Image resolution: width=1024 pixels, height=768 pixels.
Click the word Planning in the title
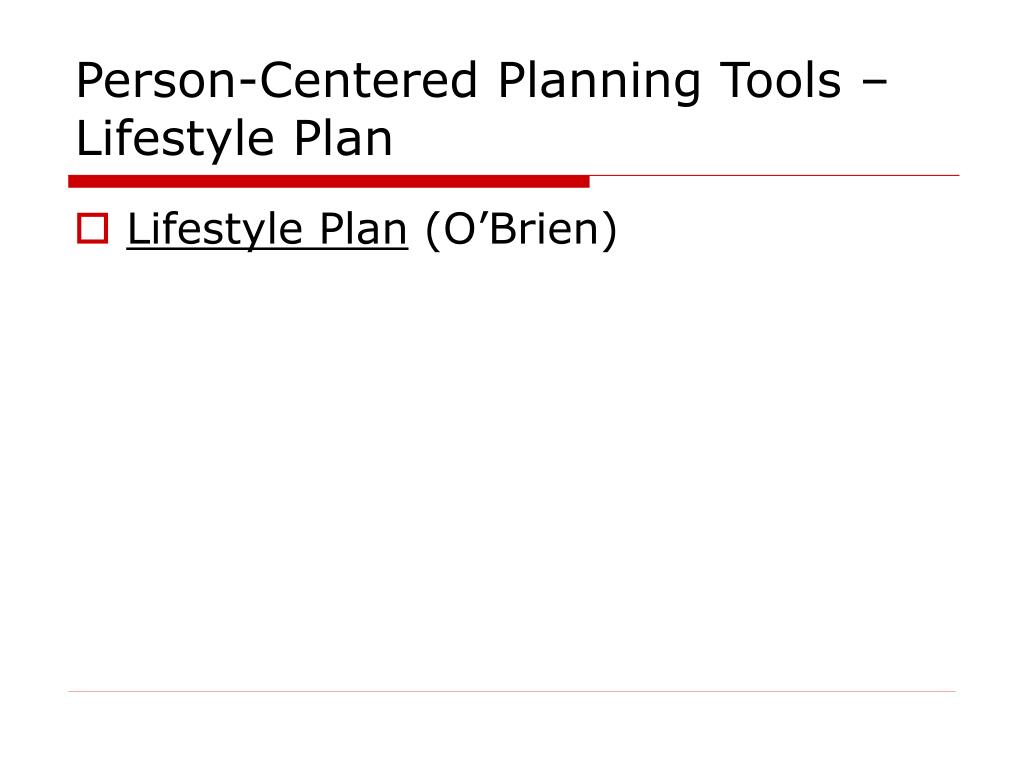click(x=598, y=82)
